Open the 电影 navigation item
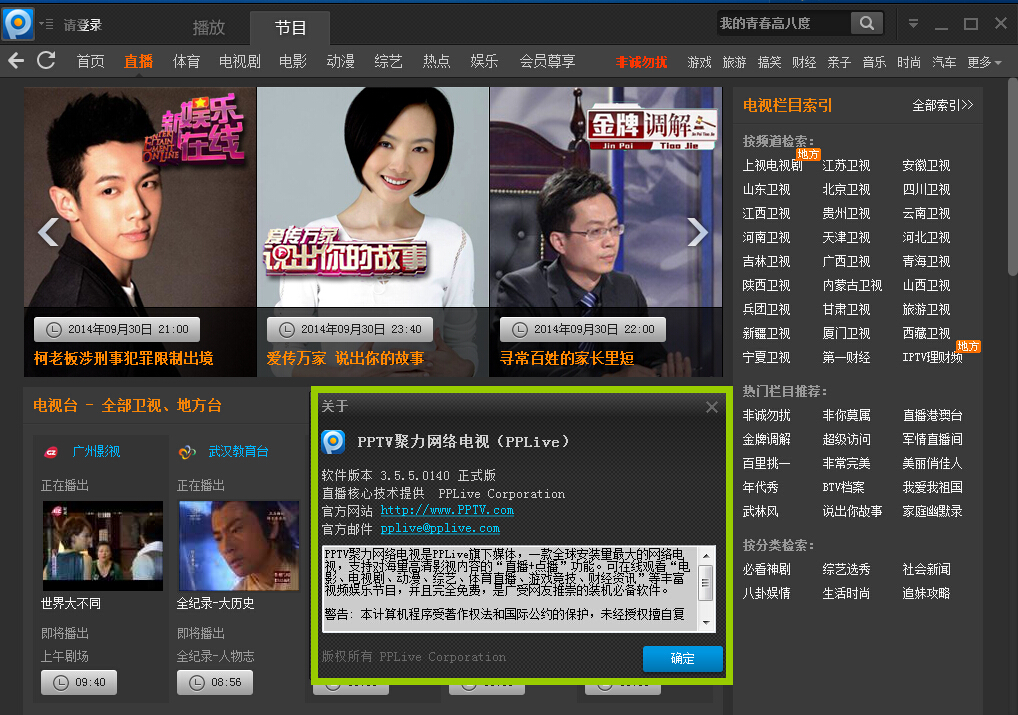The width and height of the screenshot is (1018, 715). [293, 62]
